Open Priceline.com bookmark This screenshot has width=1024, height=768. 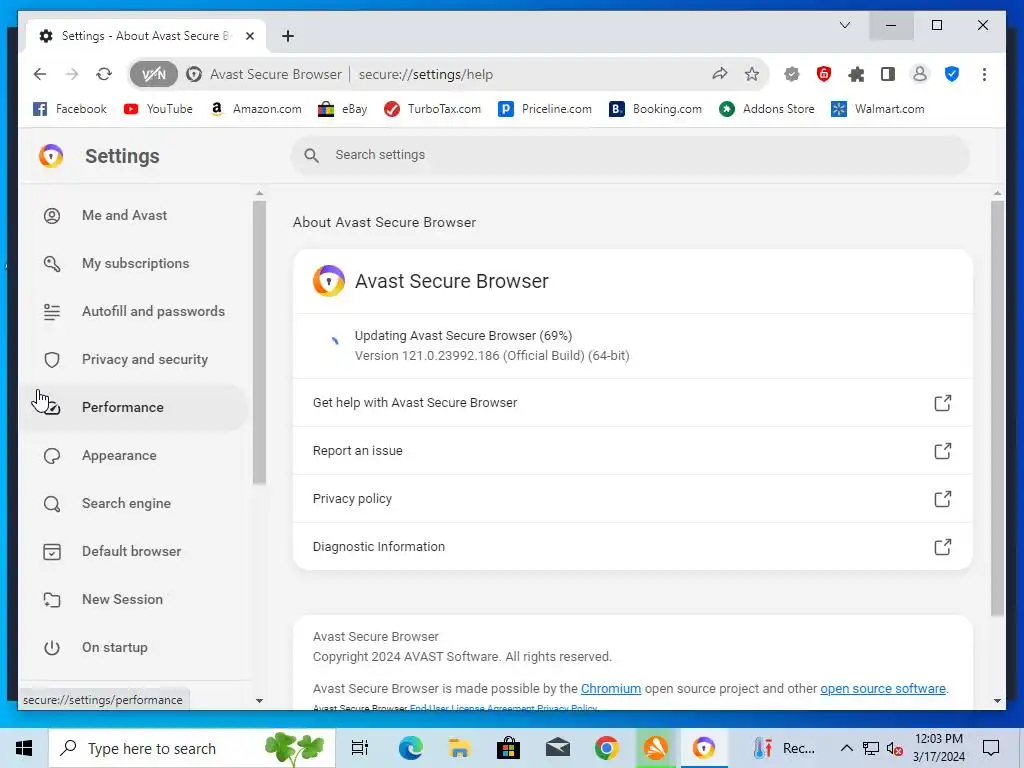point(545,109)
